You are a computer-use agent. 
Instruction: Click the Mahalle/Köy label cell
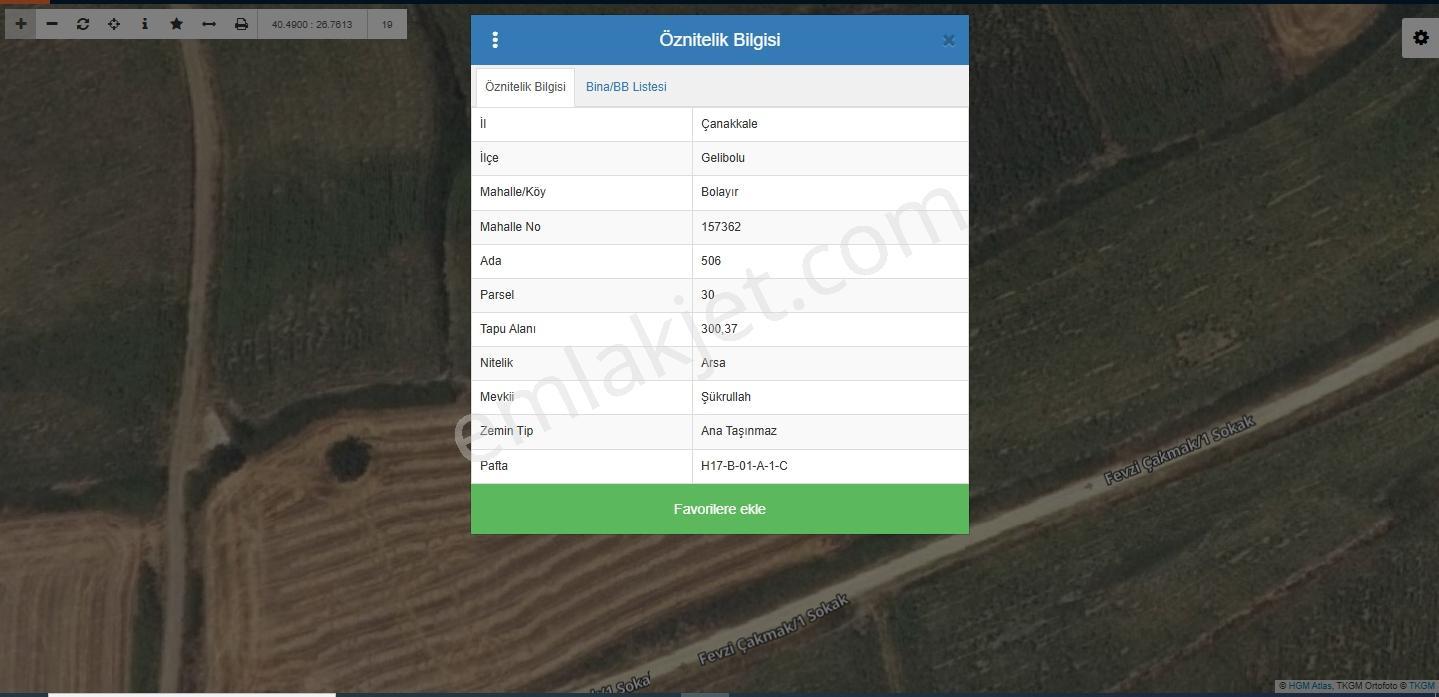581,192
